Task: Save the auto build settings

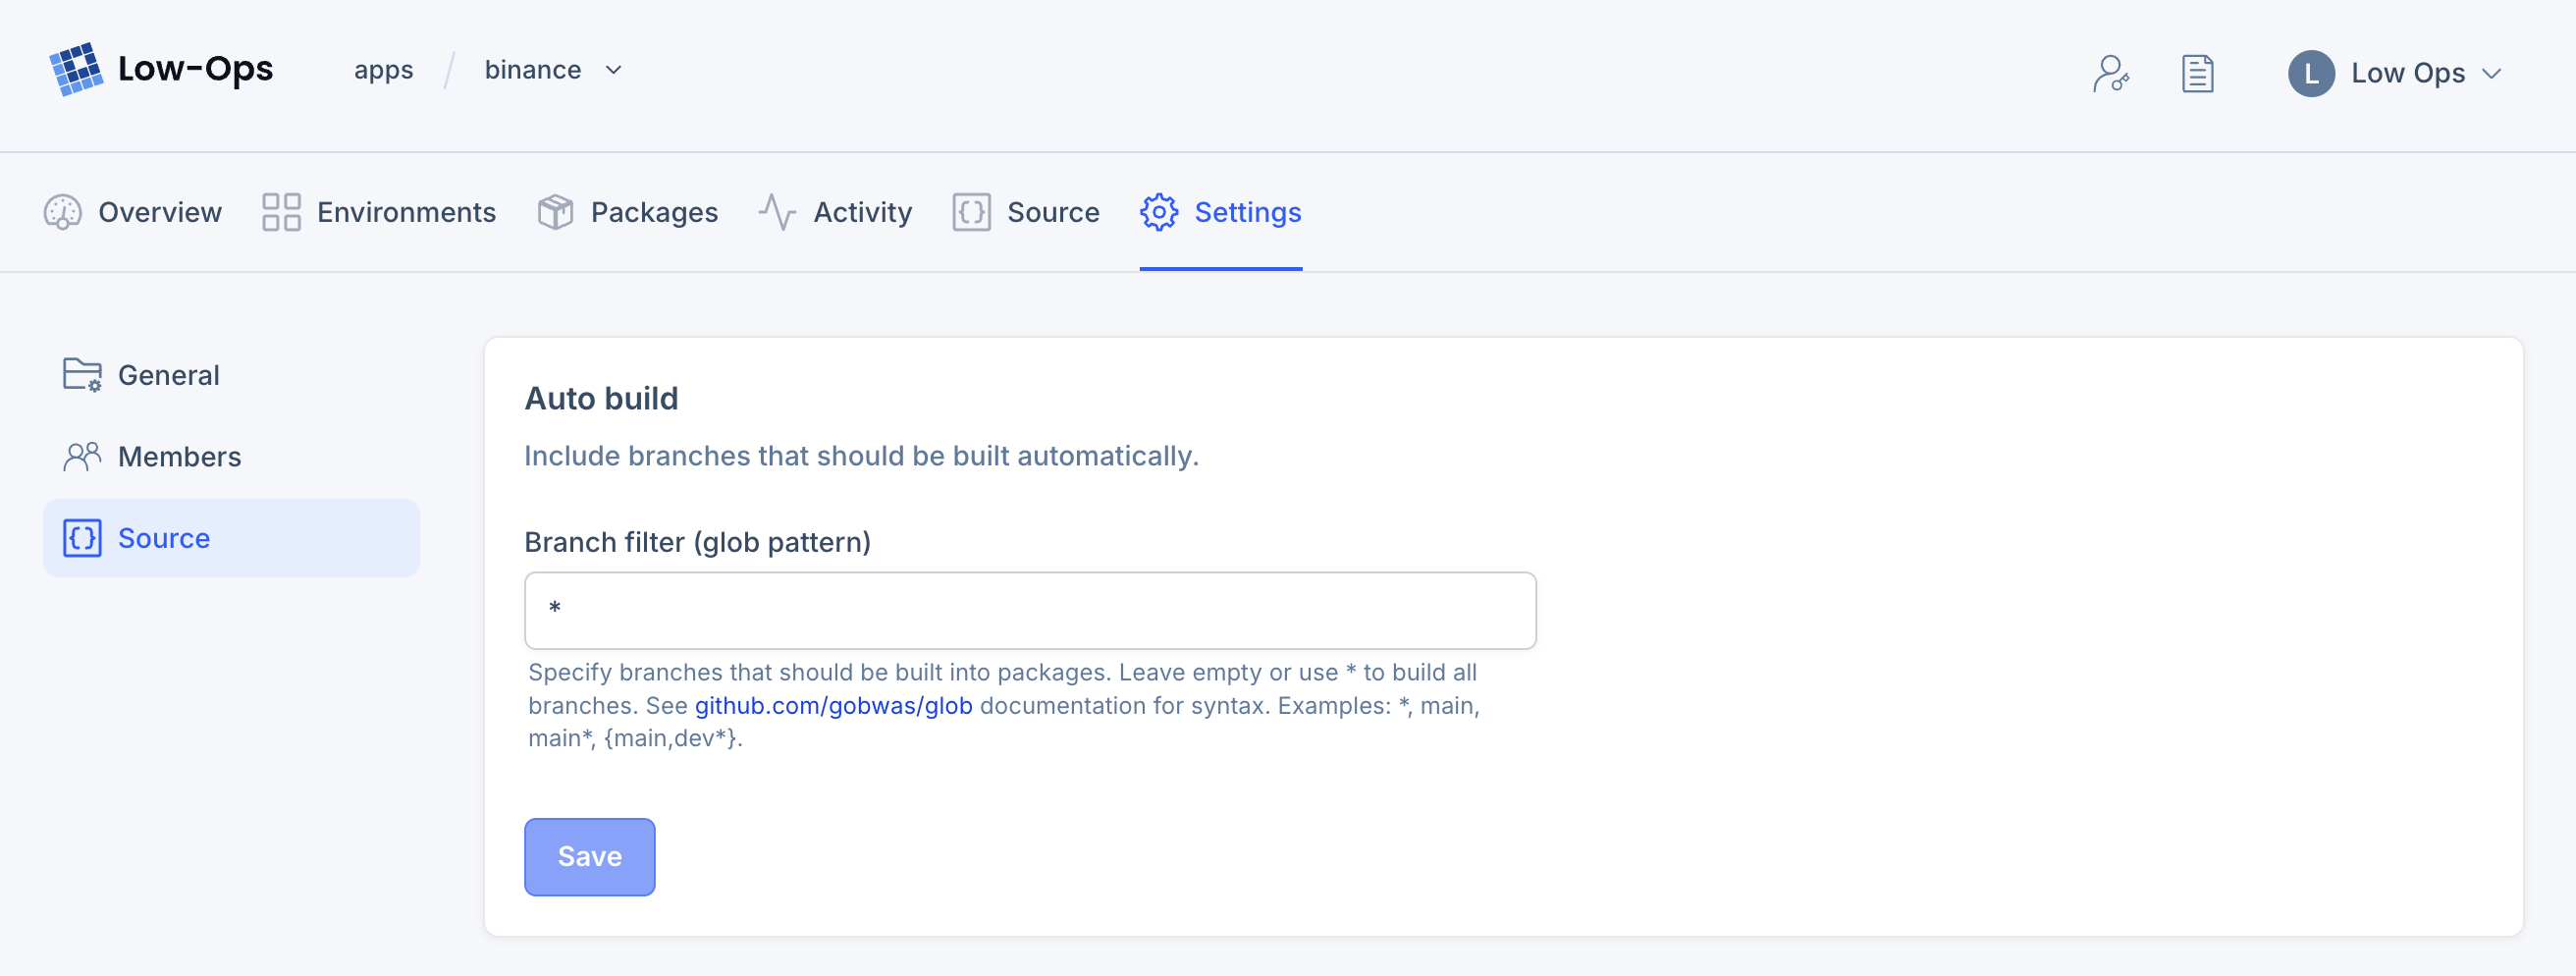Action: (x=589, y=856)
